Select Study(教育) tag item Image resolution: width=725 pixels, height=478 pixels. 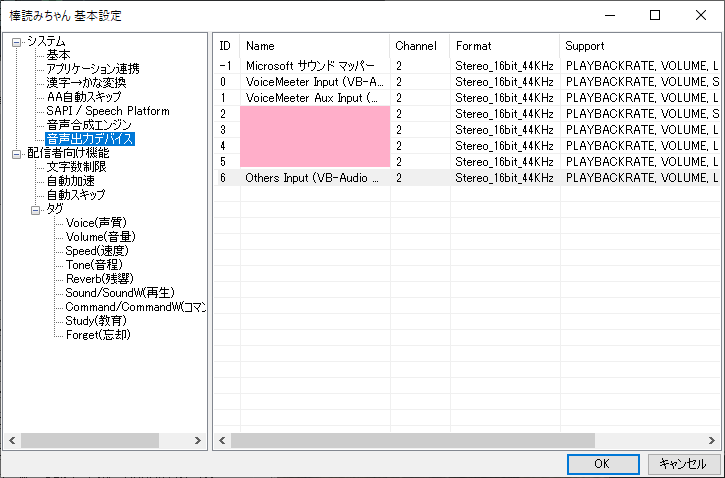[x=96, y=321]
